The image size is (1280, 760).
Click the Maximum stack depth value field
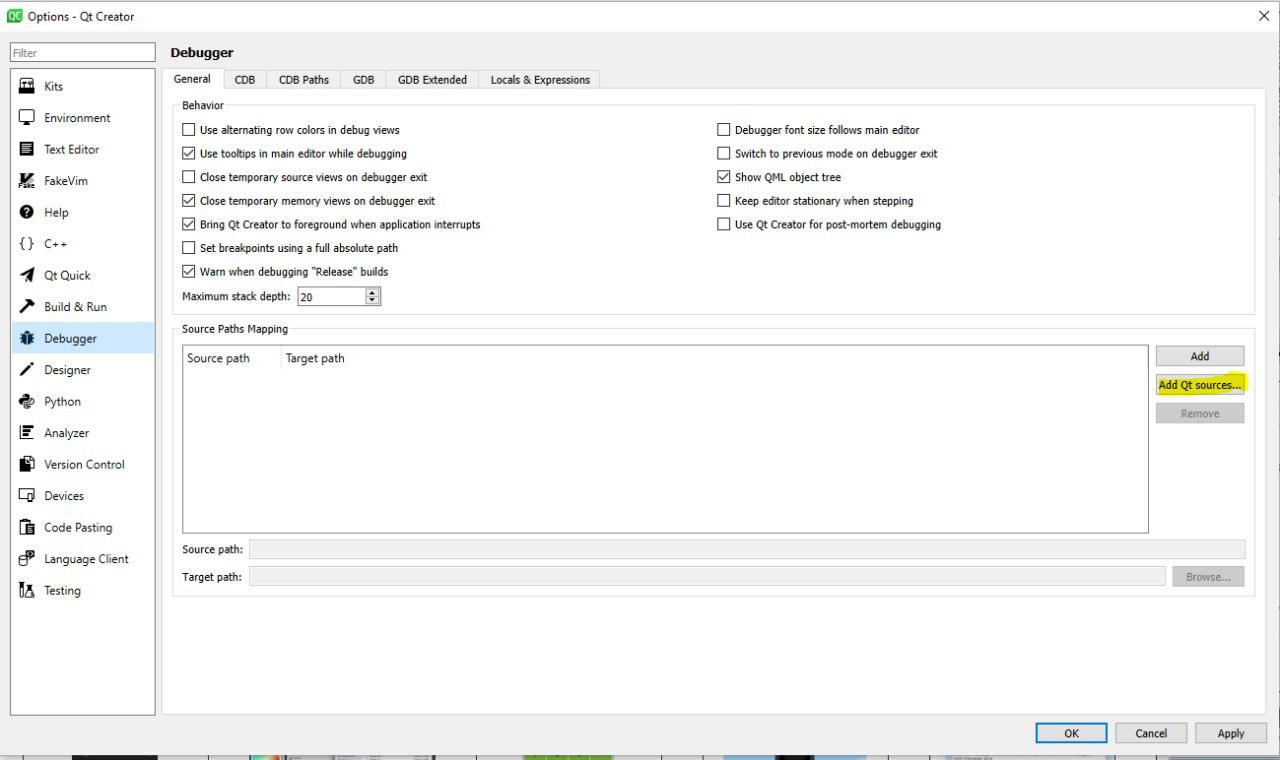(x=332, y=297)
